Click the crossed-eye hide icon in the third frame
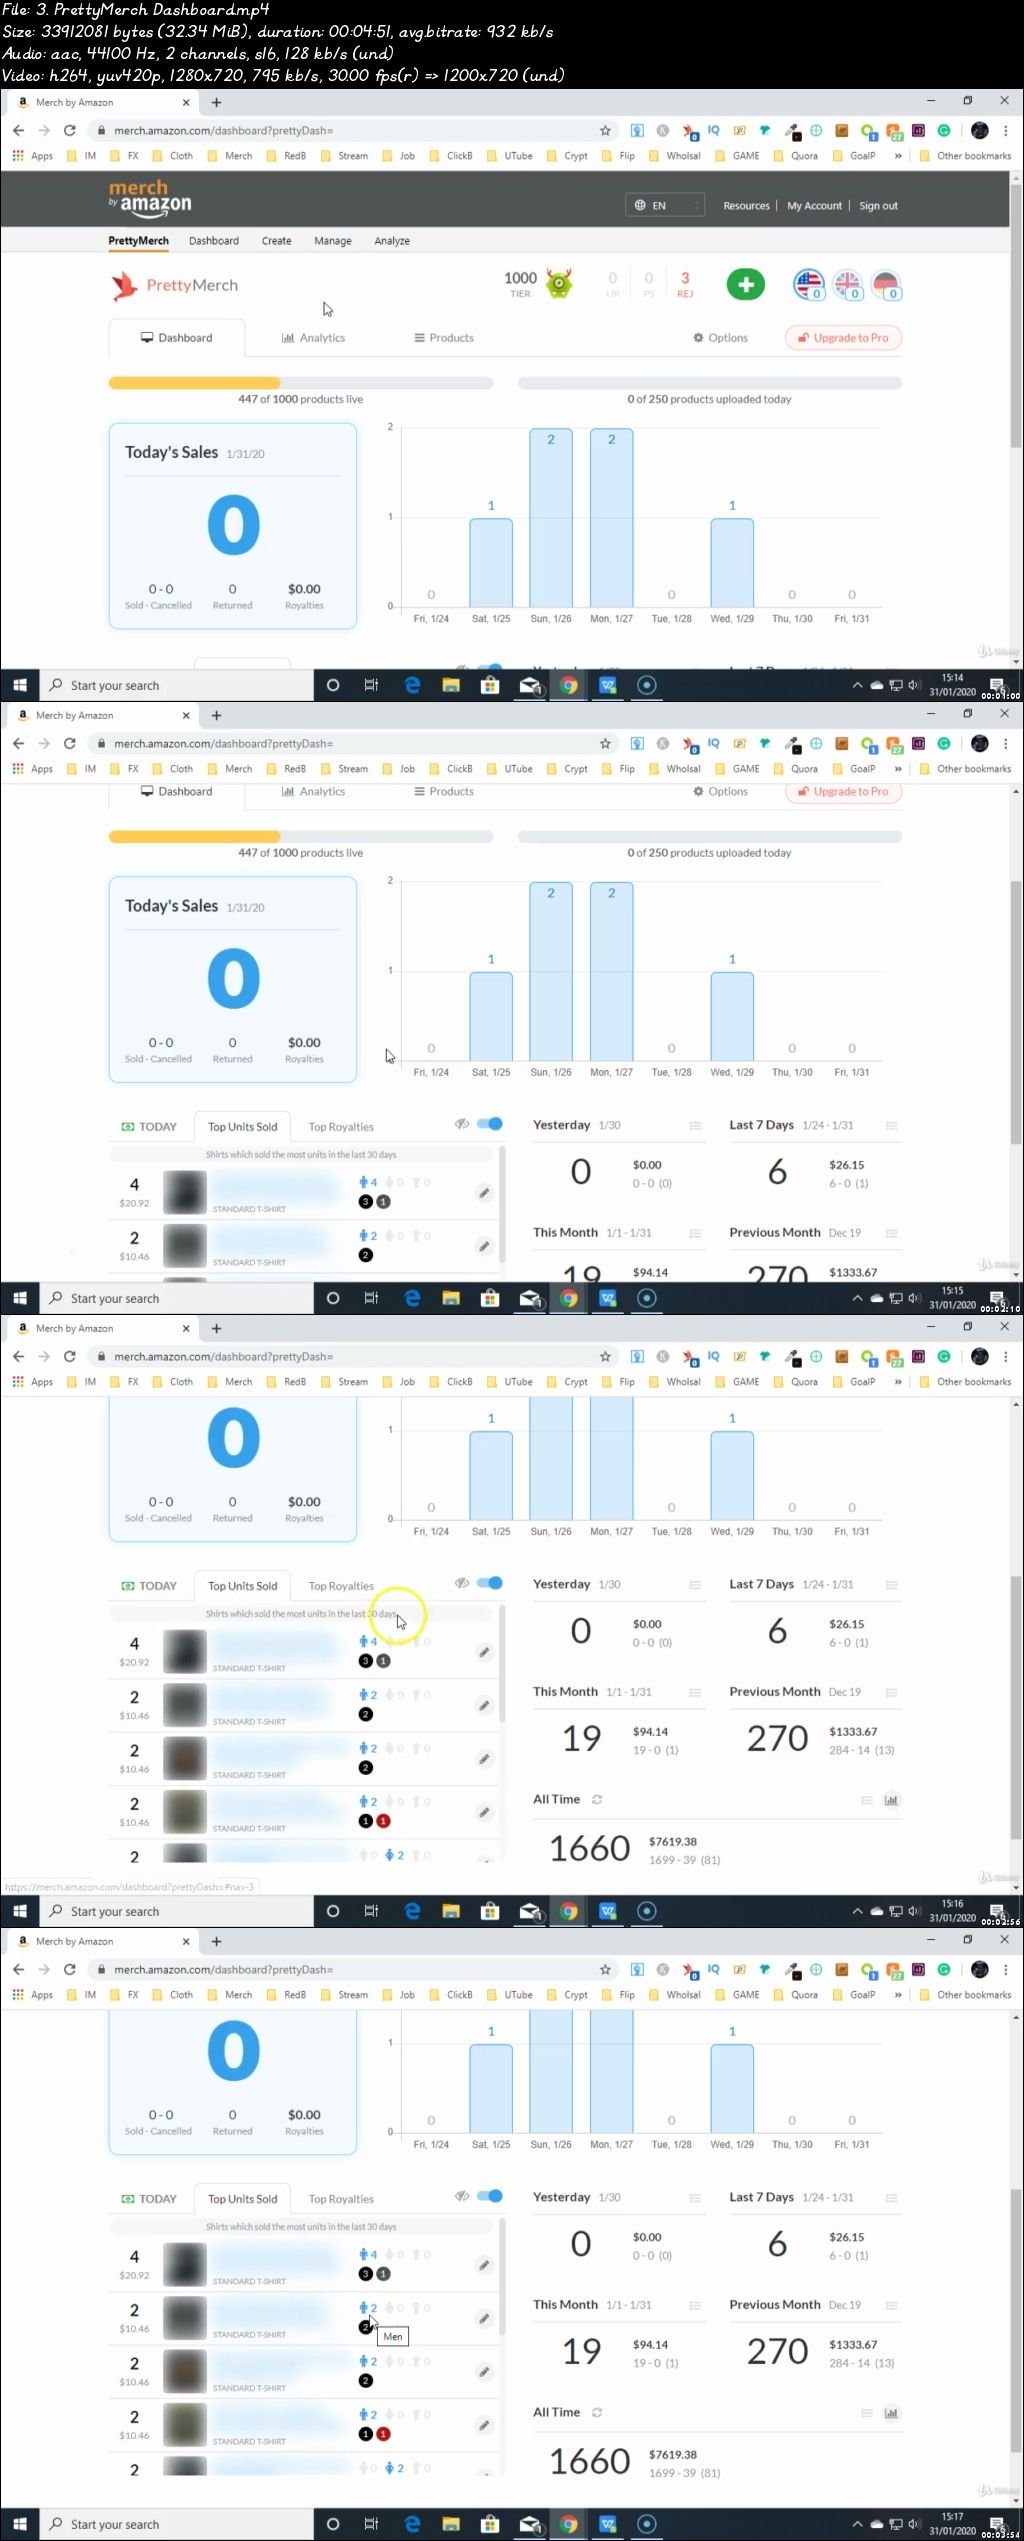 click(x=462, y=1583)
